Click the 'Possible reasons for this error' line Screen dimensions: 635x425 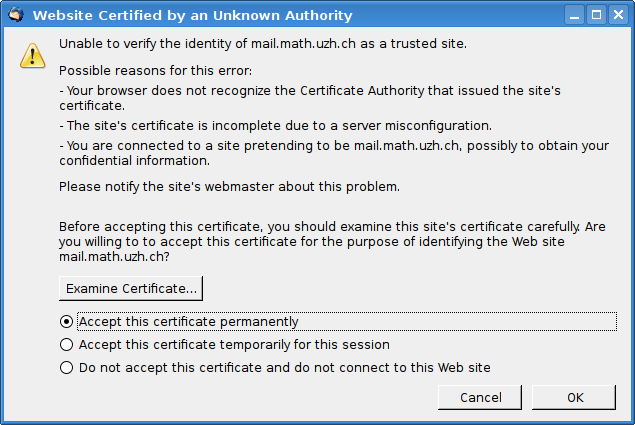click(156, 71)
